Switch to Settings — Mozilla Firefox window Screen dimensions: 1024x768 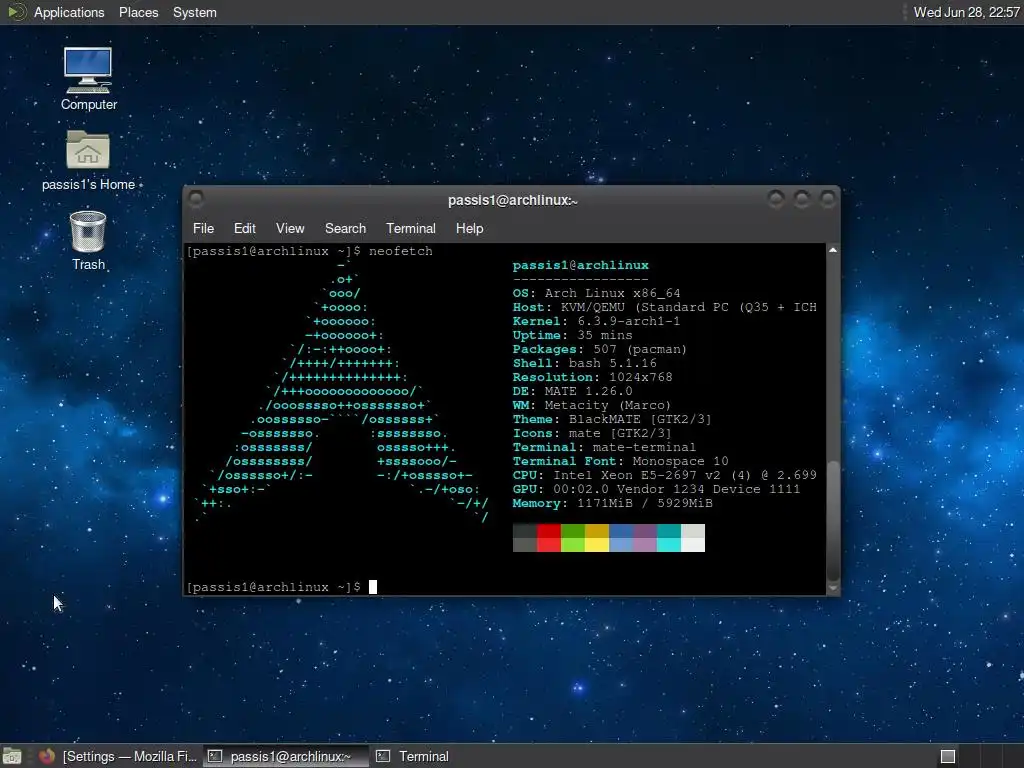(x=118, y=756)
